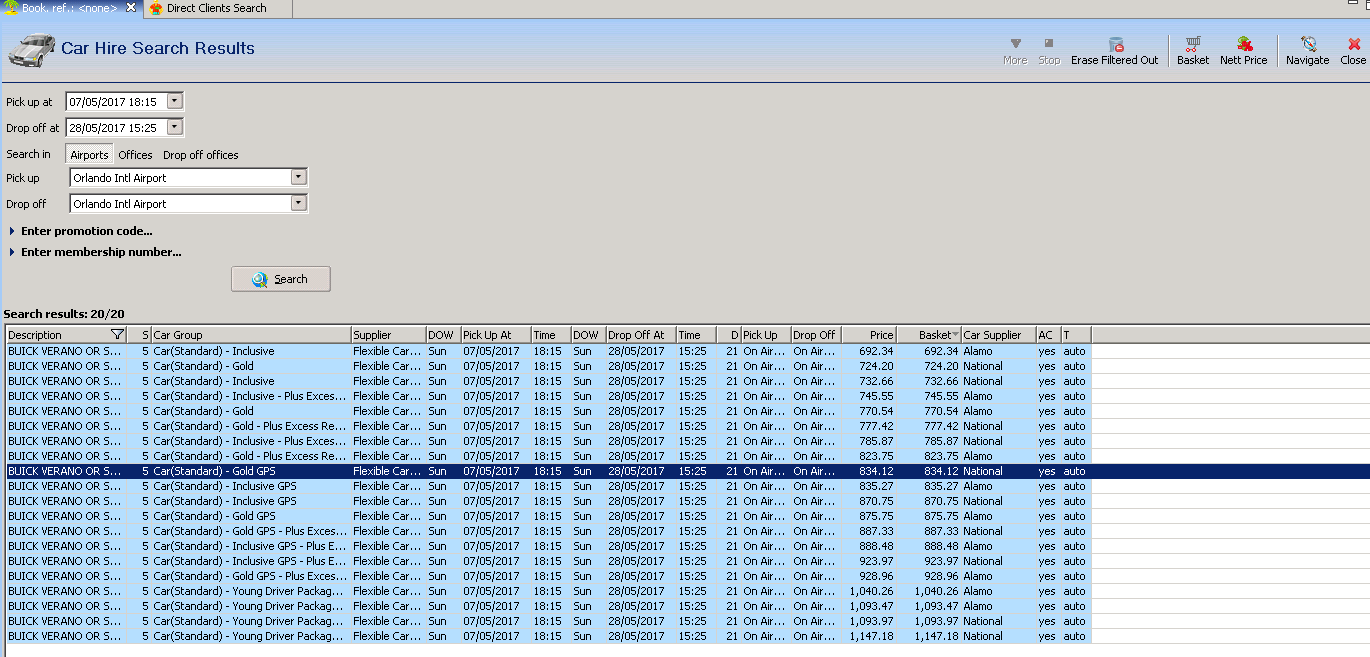Select the row priced 732.66

point(548,381)
